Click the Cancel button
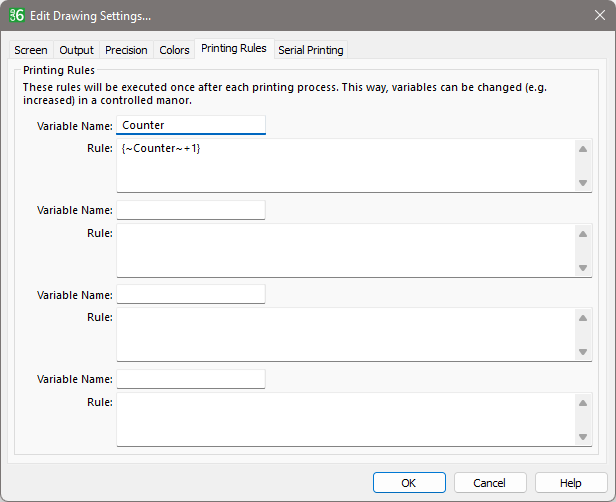616x502 pixels. [x=490, y=482]
